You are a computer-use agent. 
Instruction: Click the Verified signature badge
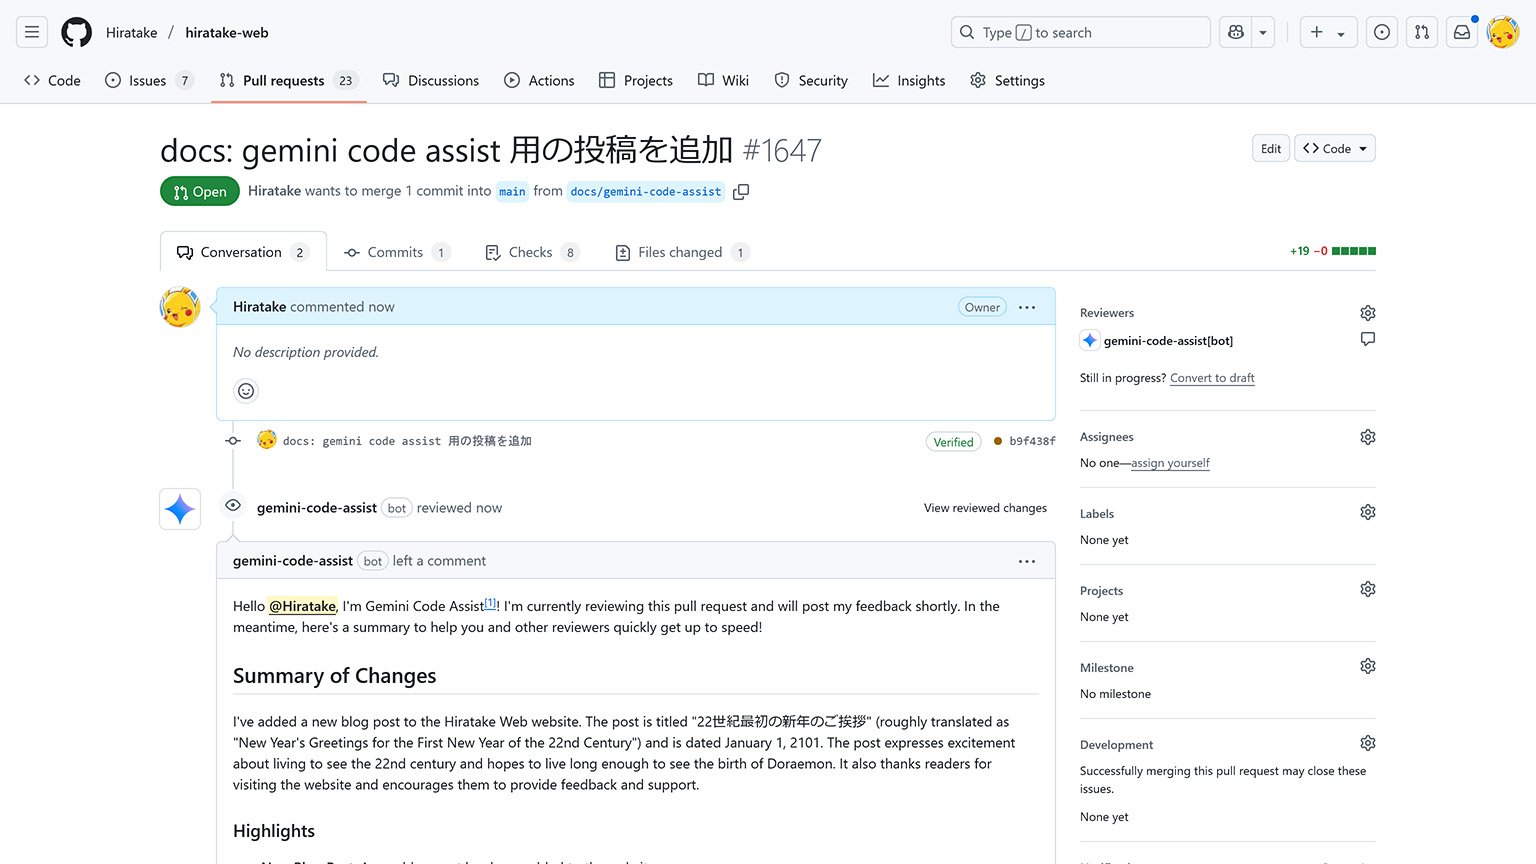(953, 442)
